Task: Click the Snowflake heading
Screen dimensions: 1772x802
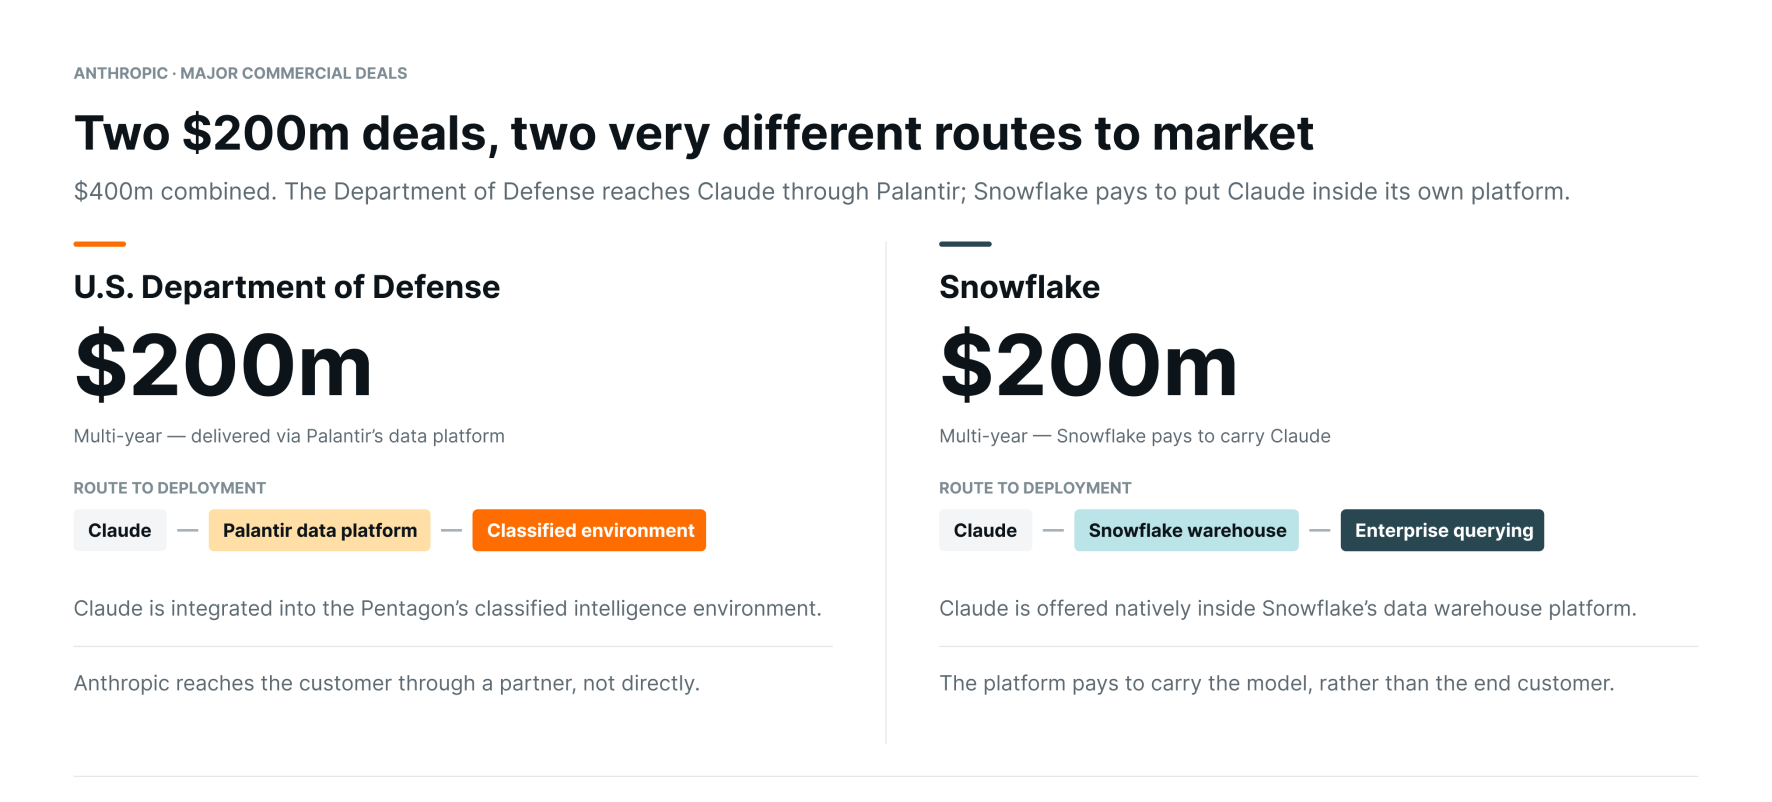Action: tap(1020, 287)
